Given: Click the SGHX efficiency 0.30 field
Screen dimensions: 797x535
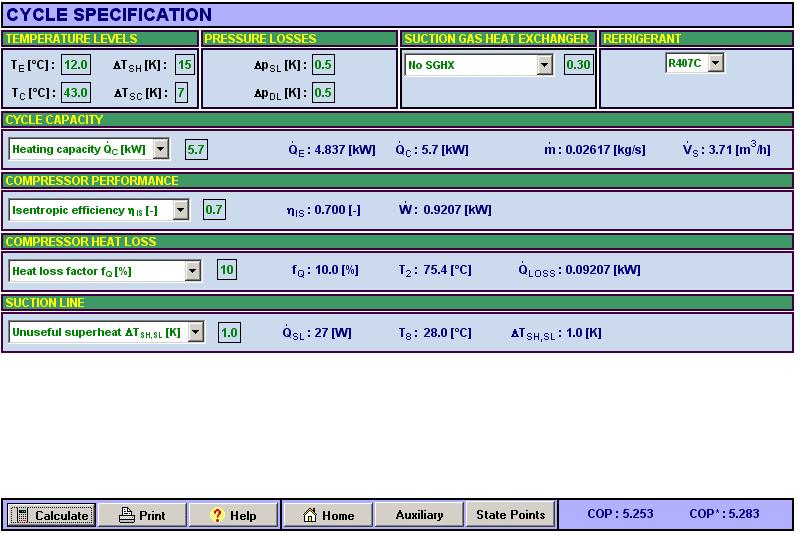Looking at the screenshot, I should tap(578, 65).
